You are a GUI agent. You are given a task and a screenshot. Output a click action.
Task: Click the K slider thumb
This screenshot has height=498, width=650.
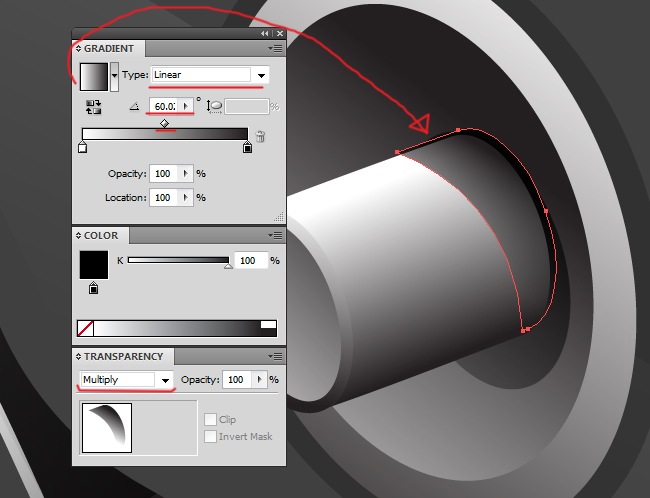[228, 266]
